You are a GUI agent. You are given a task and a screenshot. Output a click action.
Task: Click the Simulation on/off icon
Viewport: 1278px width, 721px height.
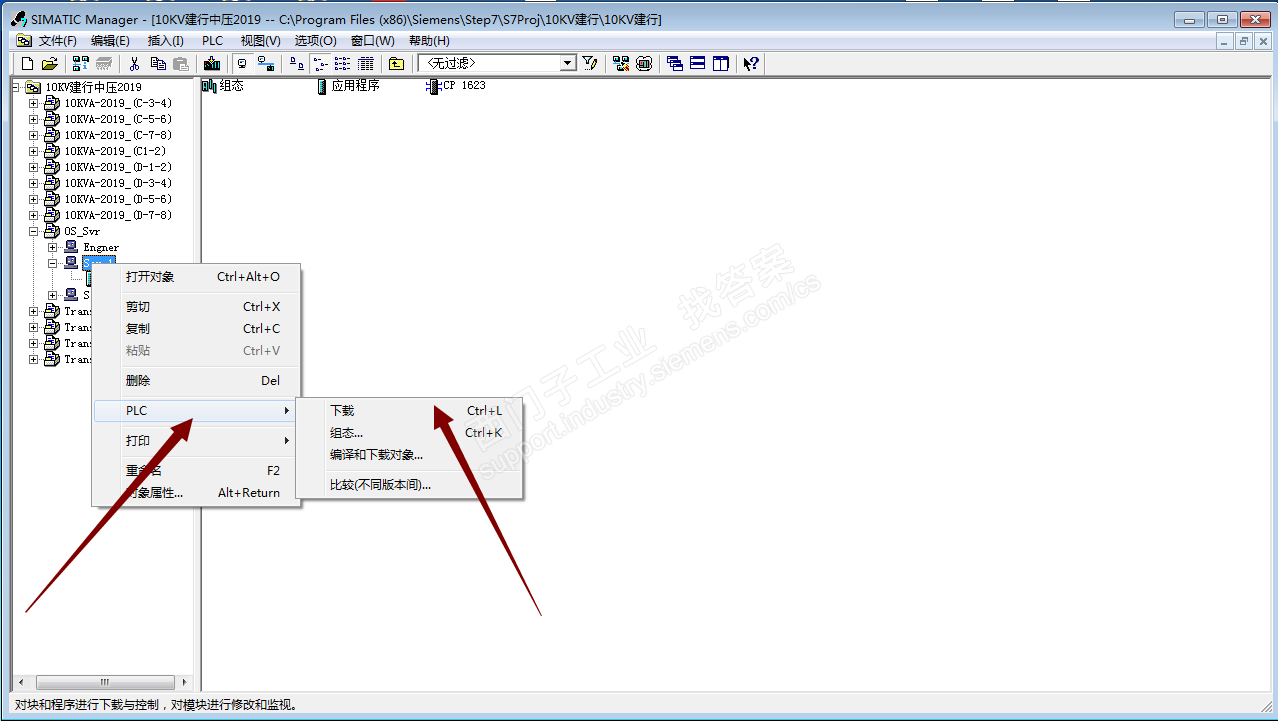[644, 63]
